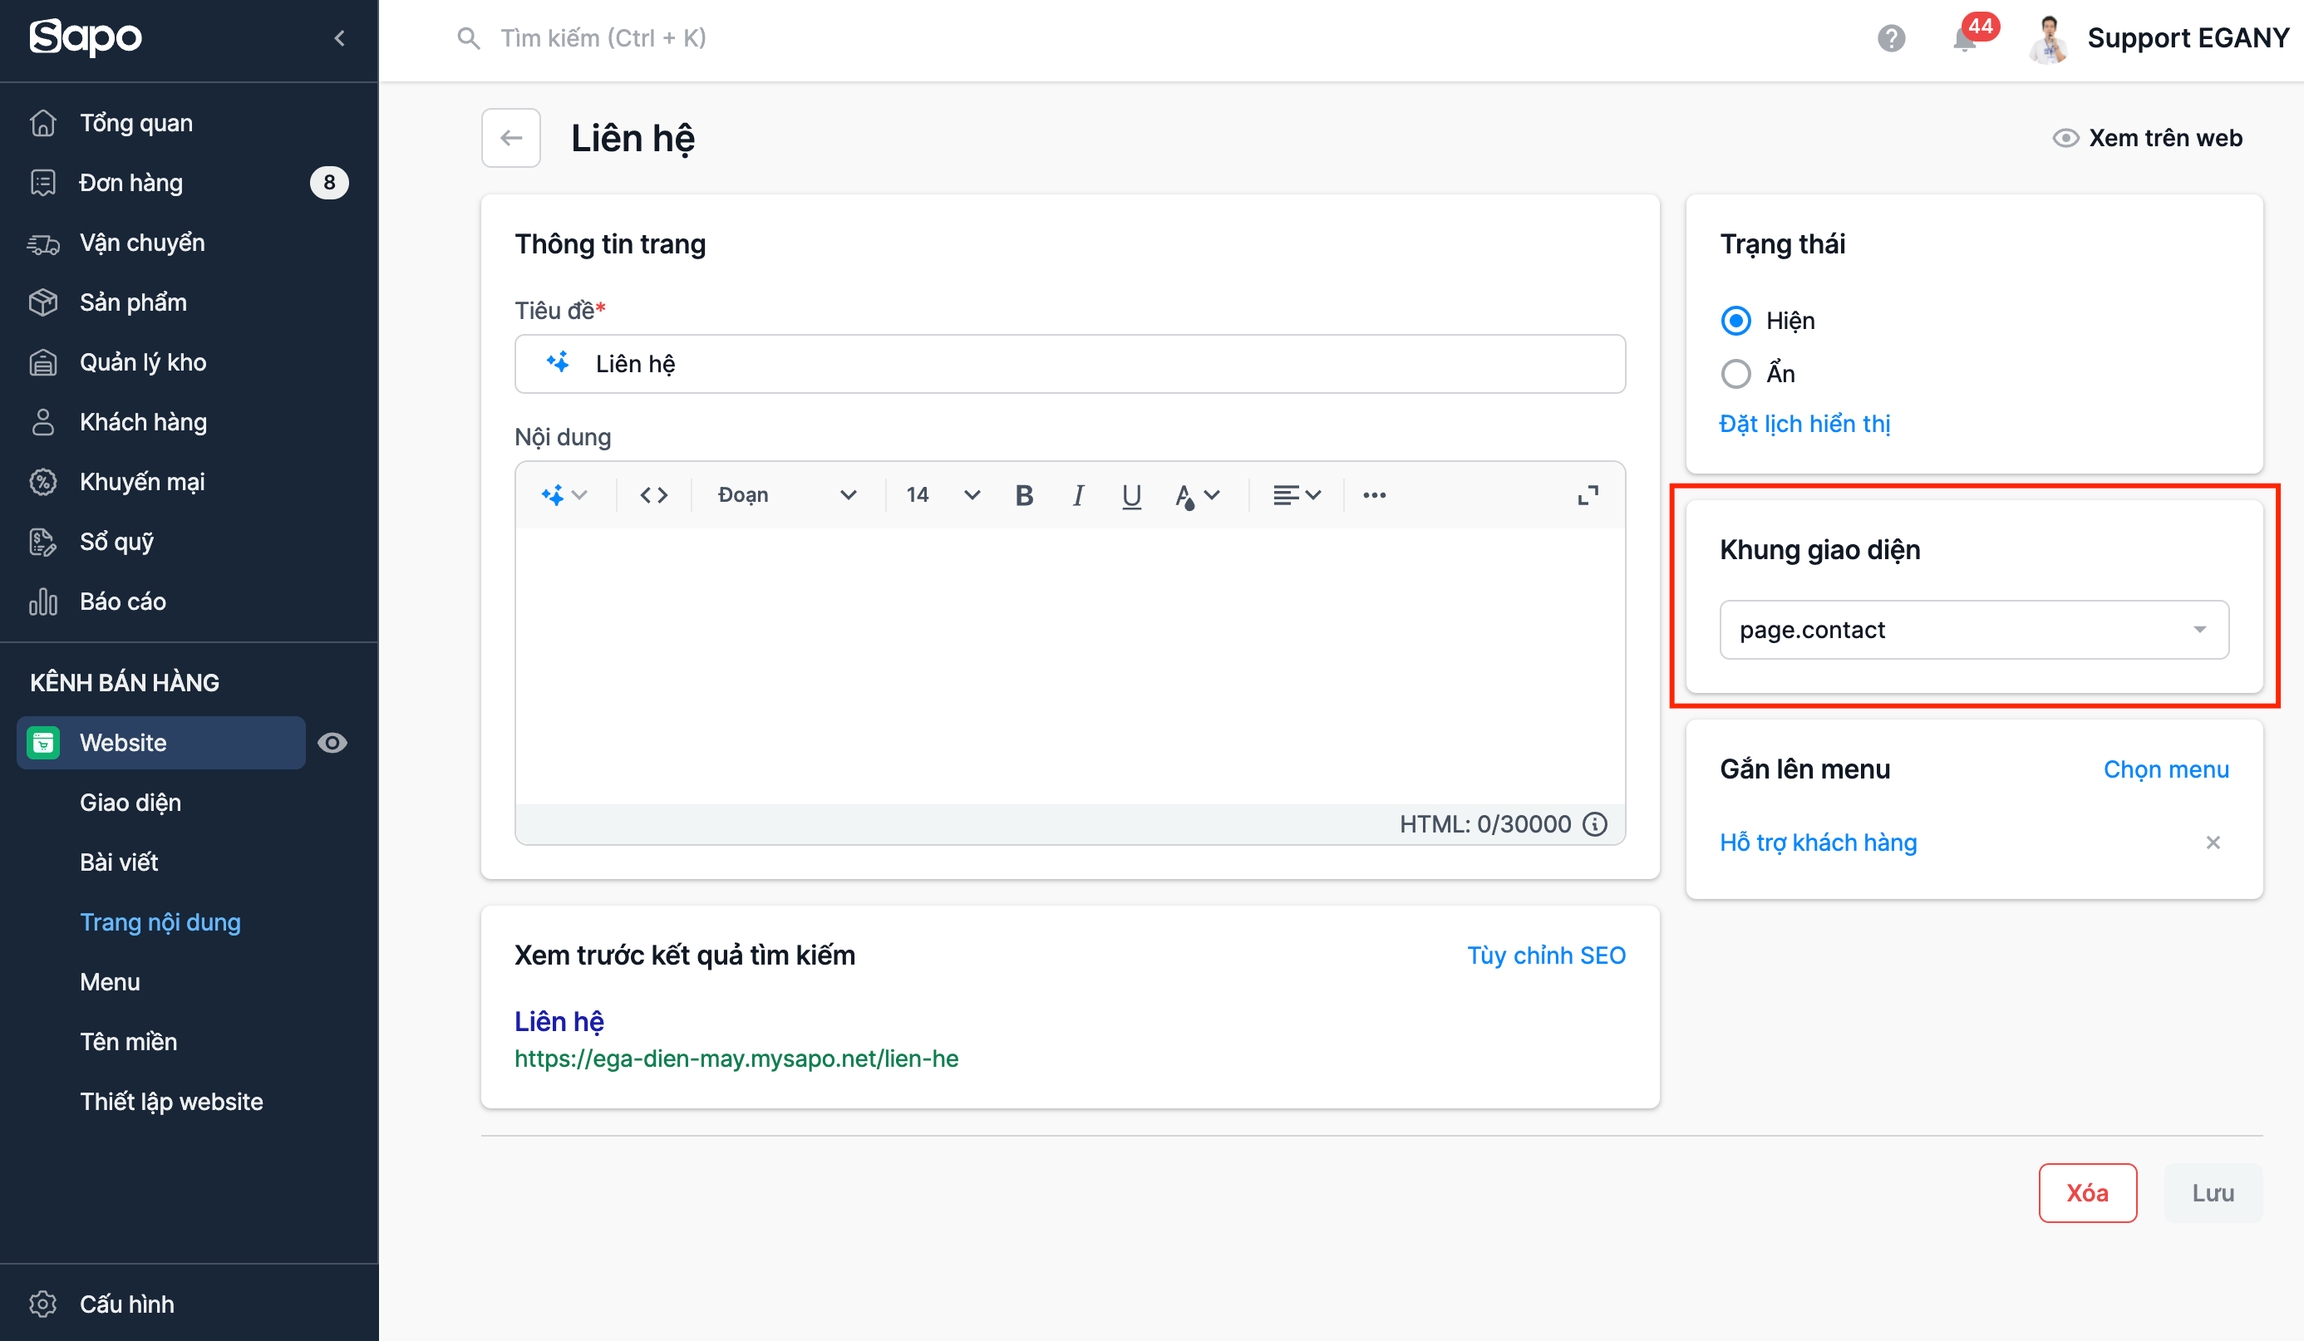This screenshot has width=2304, height=1341.
Task: Select the Ẩn status radio button
Action: 1736,374
